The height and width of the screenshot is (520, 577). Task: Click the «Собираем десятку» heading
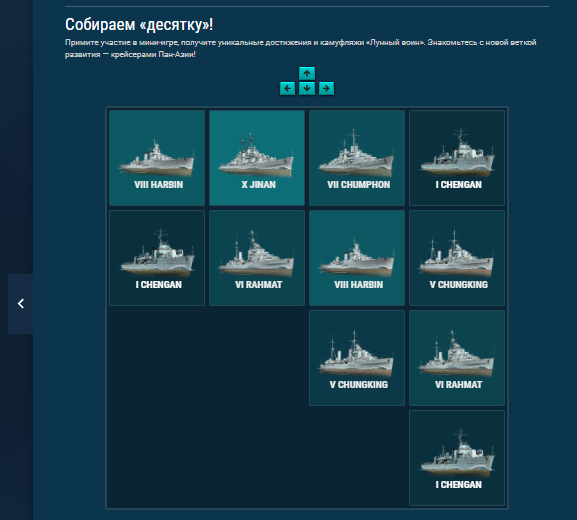(x=139, y=25)
